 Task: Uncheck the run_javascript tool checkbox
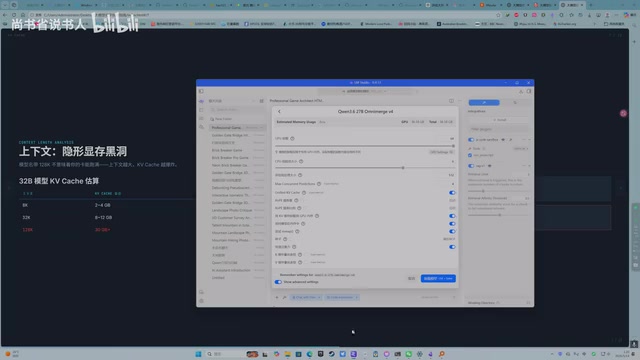point(470,155)
